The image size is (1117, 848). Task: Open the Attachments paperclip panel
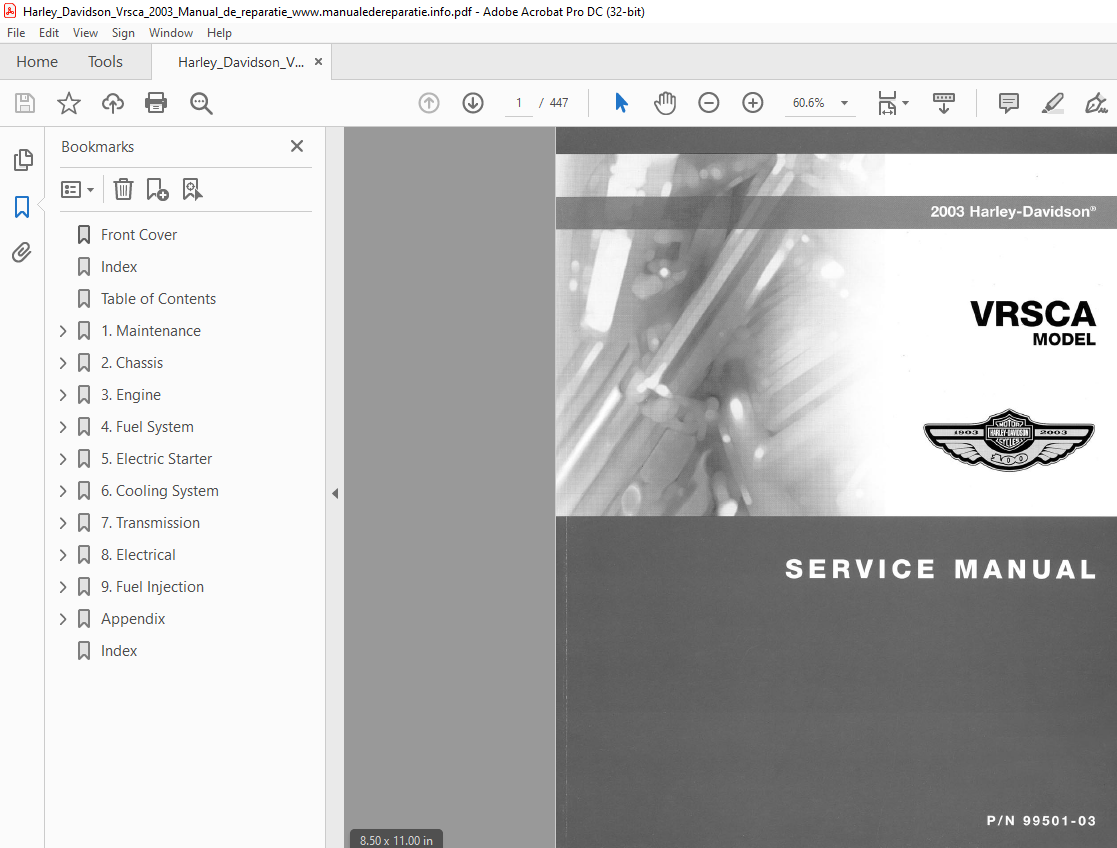(x=22, y=252)
